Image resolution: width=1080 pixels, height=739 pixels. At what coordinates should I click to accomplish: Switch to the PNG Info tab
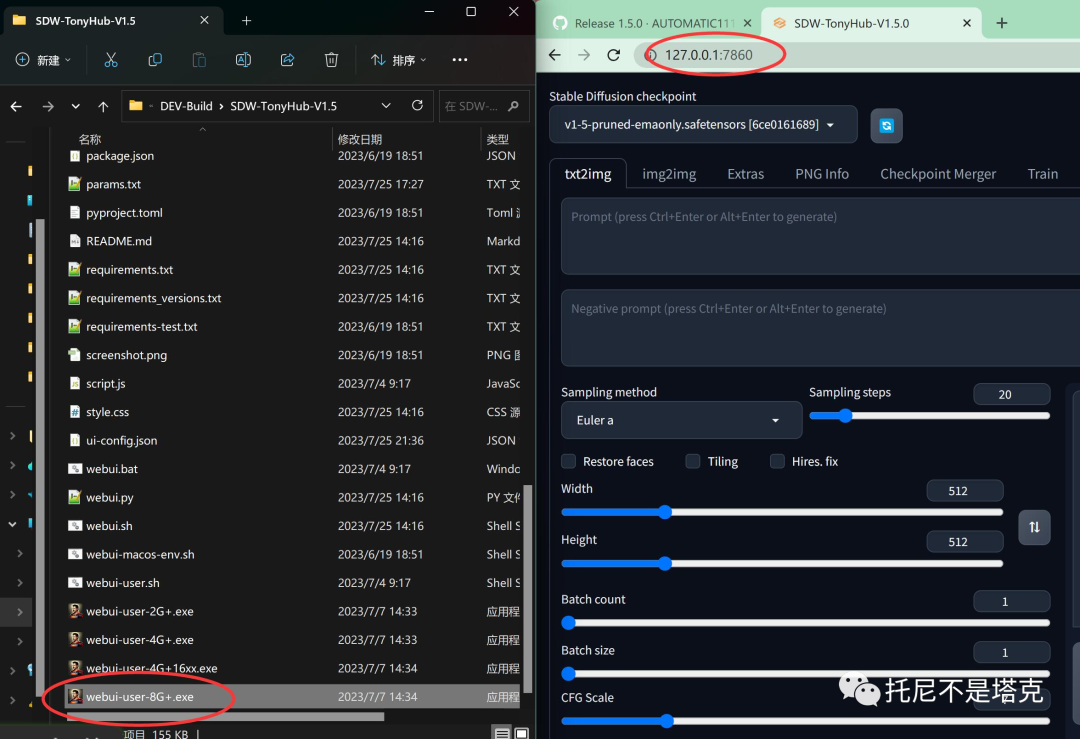[822, 174]
